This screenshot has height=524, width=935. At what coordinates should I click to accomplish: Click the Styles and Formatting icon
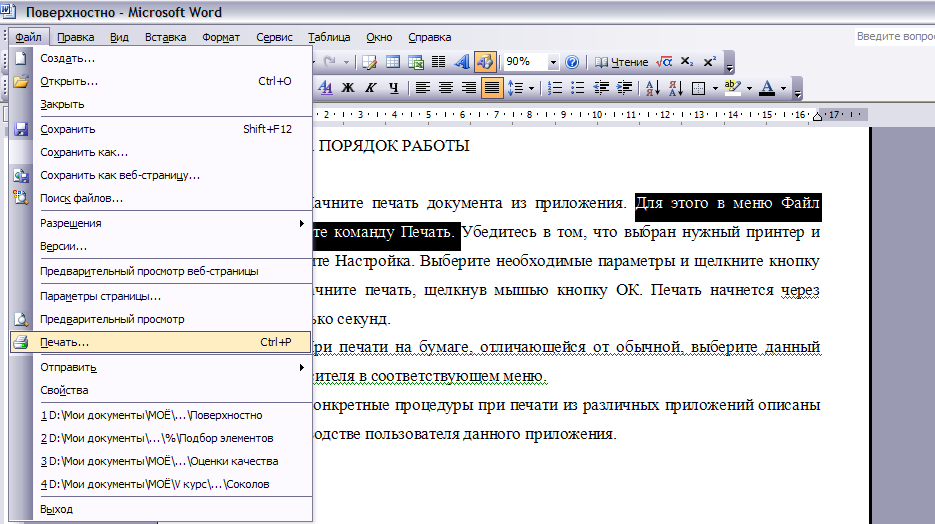tap(325, 88)
